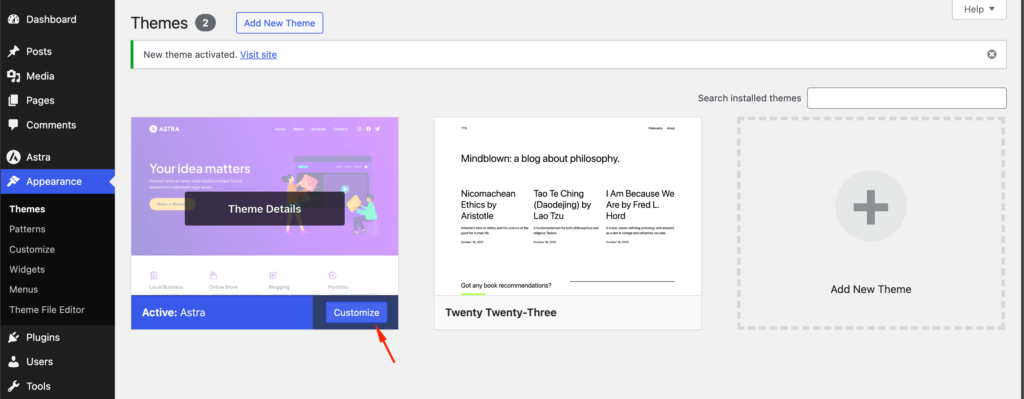Click the Appearance paintbrush icon
Viewport: 1024px width, 399px height.
(x=13, y=182)
